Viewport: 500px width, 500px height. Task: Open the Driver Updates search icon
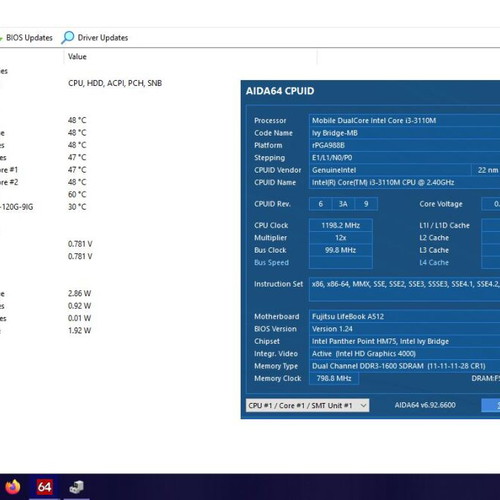click(68, 38)
